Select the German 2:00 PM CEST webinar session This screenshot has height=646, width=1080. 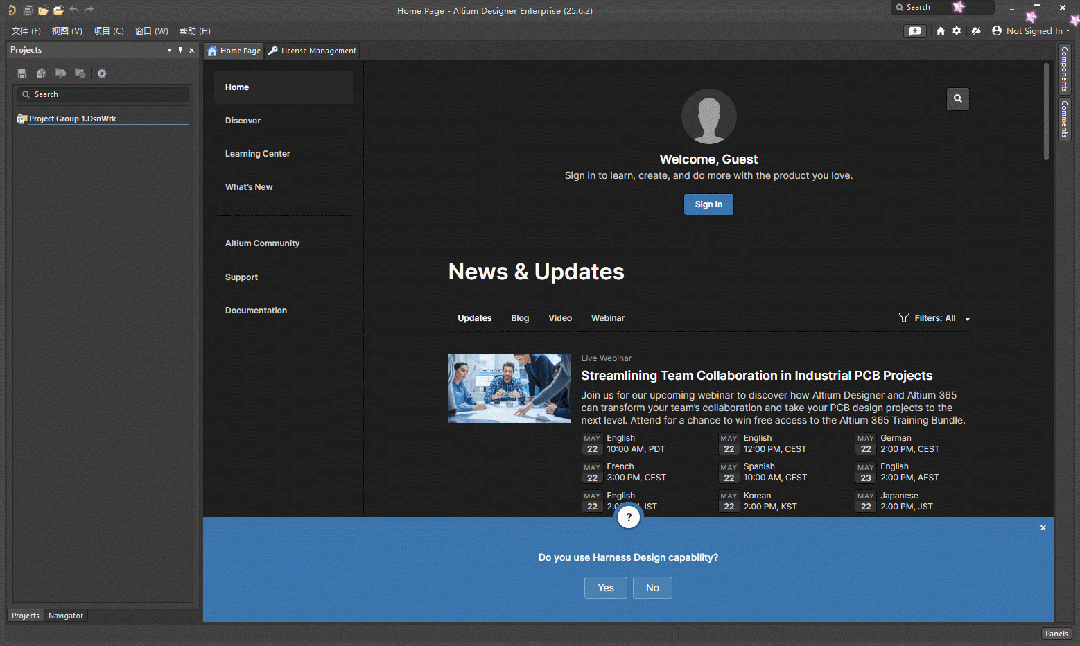click(898, 444)
